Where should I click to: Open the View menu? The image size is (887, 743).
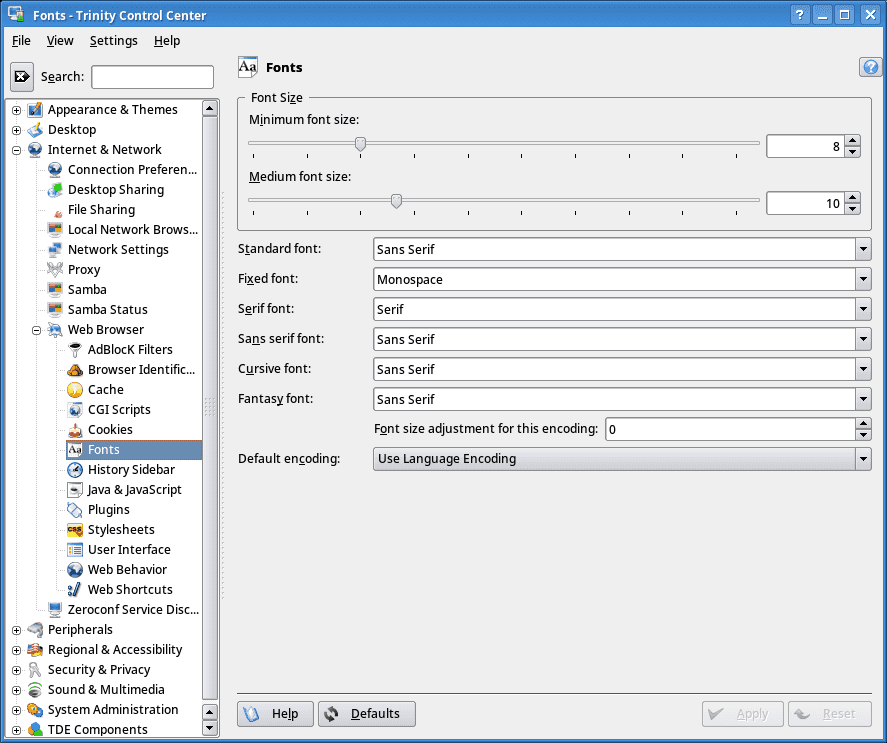[x=60, y=41]
